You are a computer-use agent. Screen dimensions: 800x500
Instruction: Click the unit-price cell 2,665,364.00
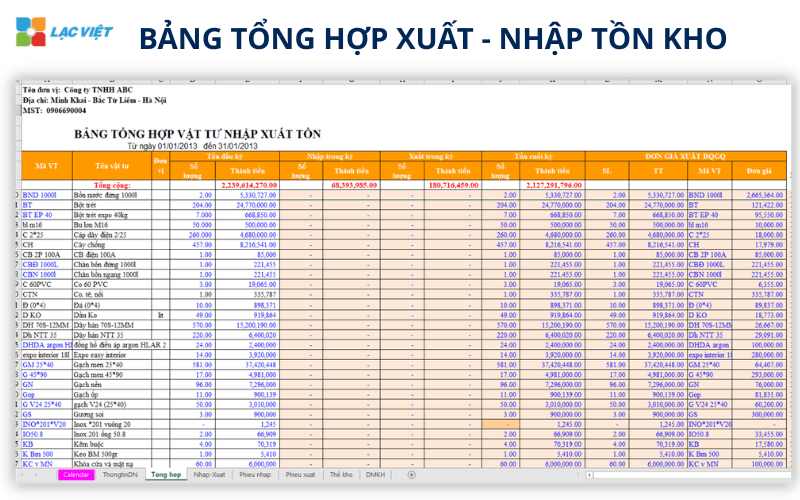click(x=759, y=195)
